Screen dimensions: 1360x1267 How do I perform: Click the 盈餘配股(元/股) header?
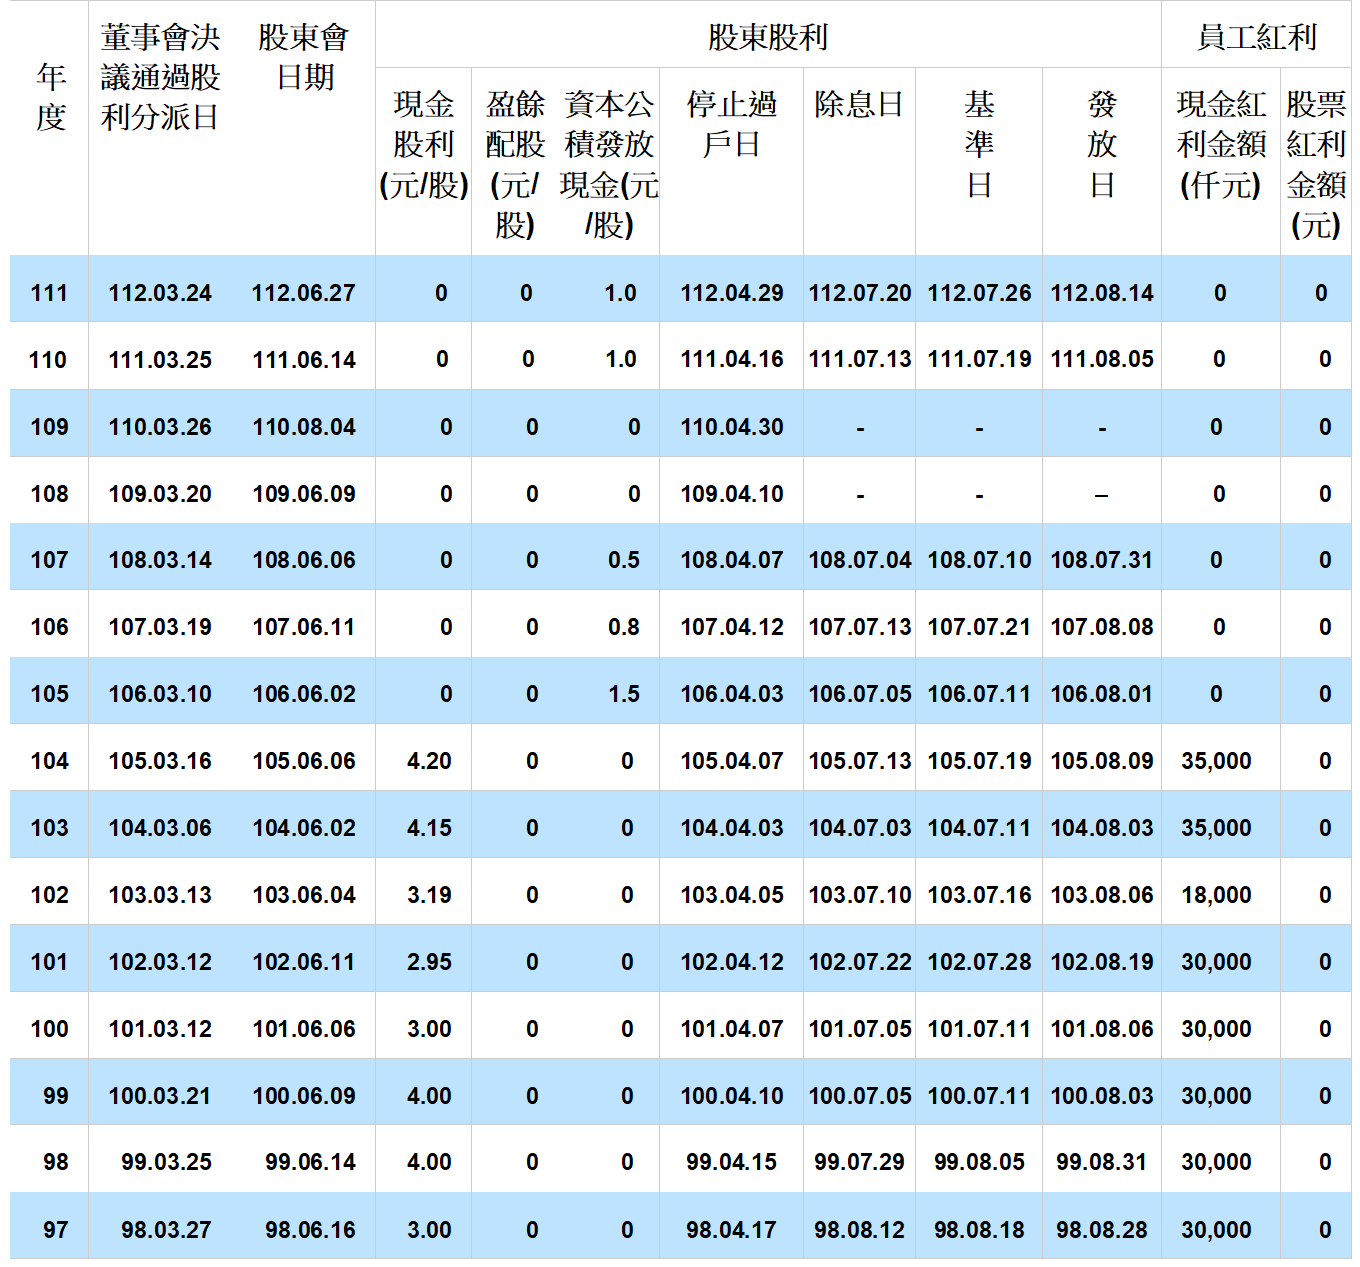515,164
